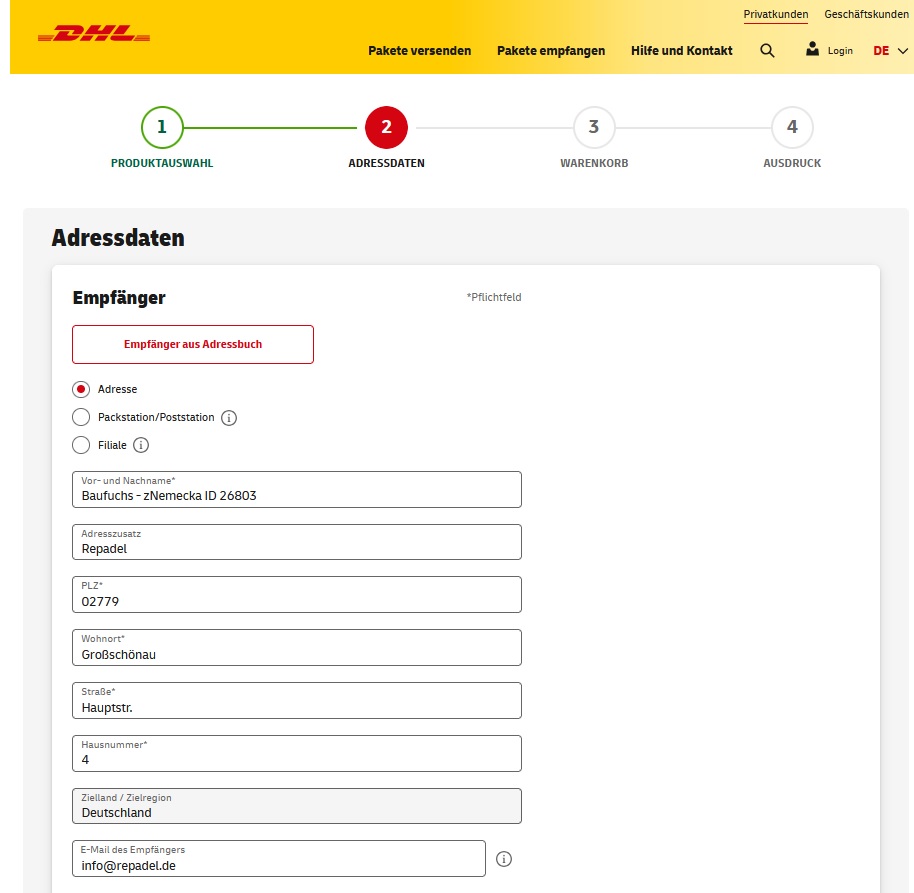The height and width of the screenshot is (893, 914).
Task: Show info for Packstation/Poststation option
Action: pos(229,418)
